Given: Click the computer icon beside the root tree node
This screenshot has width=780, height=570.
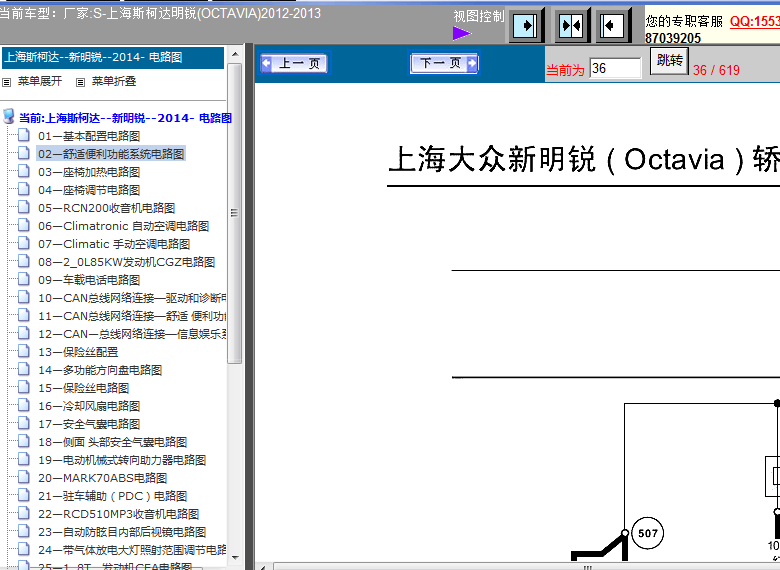Looking at the screenshot, I should [8, 116].
